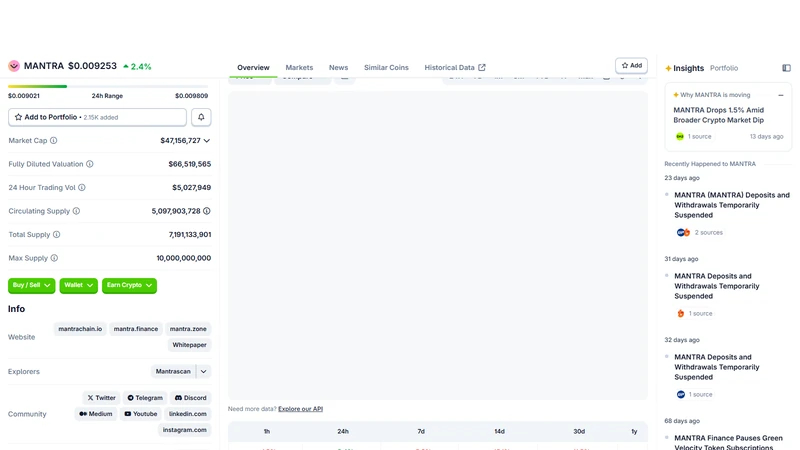Open the mantrachain.io website link

80,329
